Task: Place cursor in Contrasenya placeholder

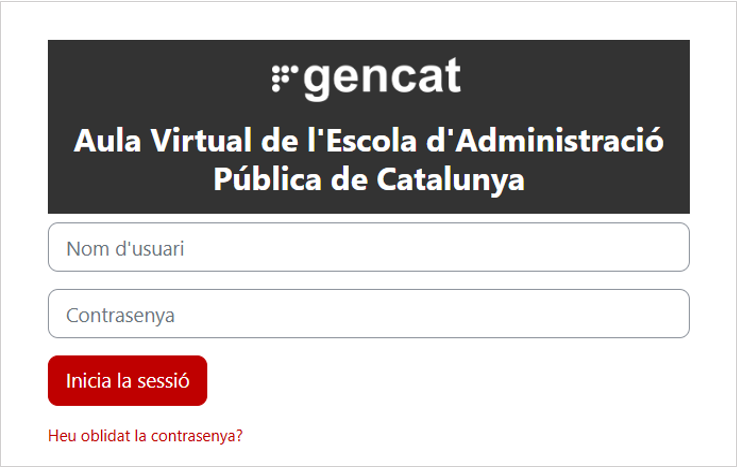Action: pyautogui.click(x=120, y=315)
